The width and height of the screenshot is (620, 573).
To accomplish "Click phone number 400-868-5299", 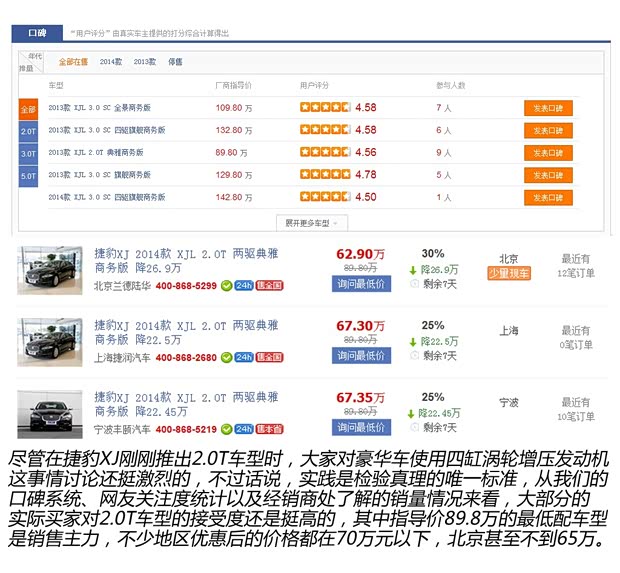I will coord(186,286).
